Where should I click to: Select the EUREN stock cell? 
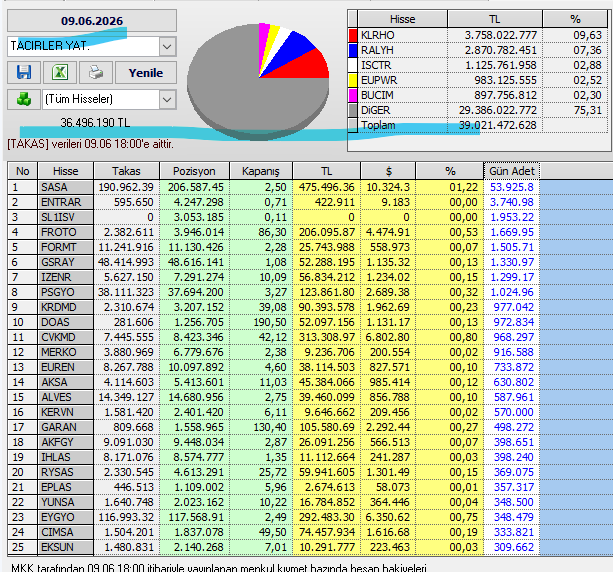[66, 367]
